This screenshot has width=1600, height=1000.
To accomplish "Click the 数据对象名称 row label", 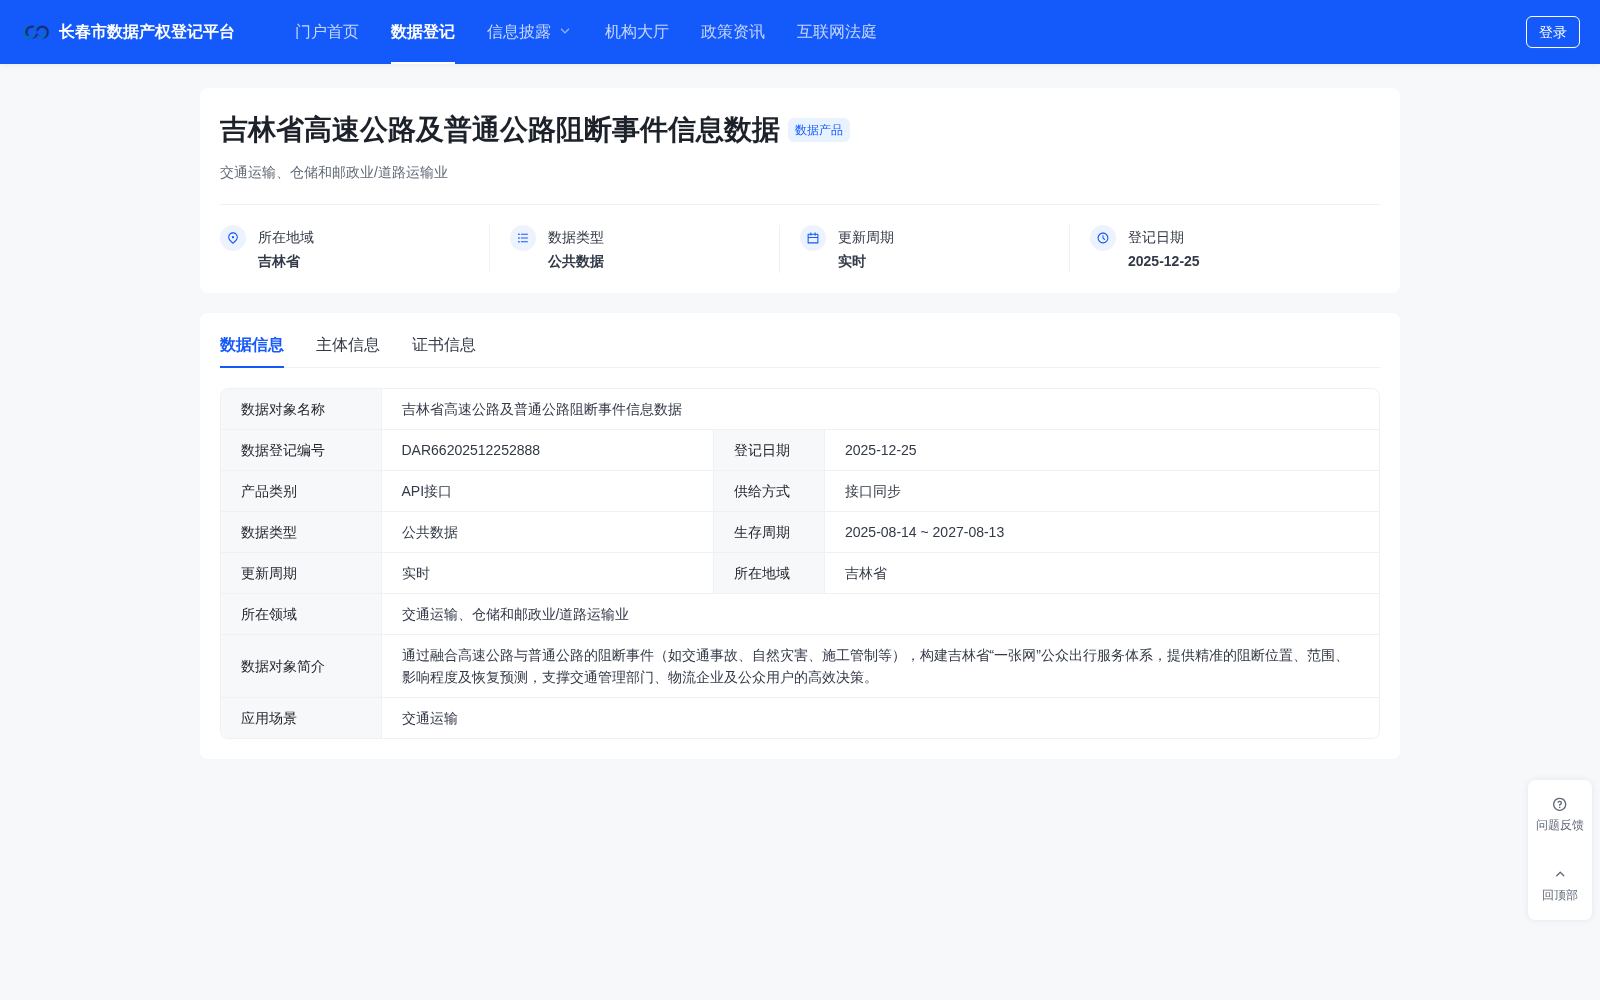I will [283, 409].
